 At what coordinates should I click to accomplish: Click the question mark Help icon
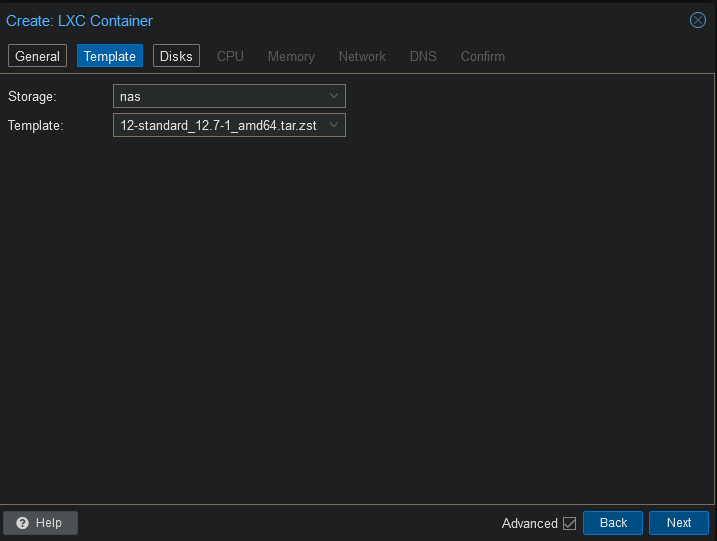pos(22,523)
